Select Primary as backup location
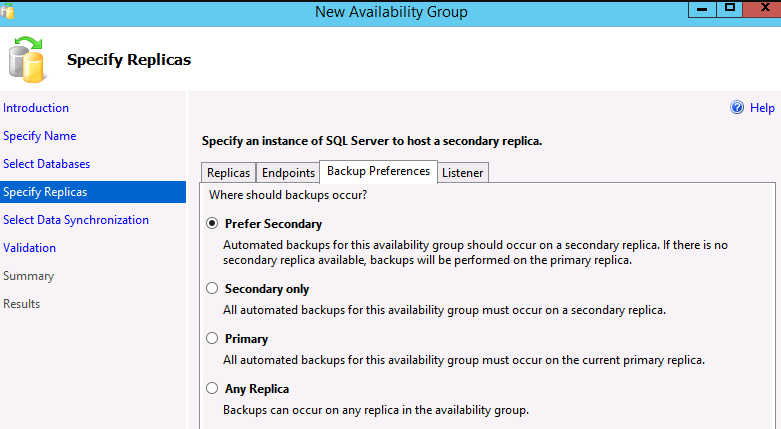The height and width of the screenshot is (429, 781). tap(211, 338)
